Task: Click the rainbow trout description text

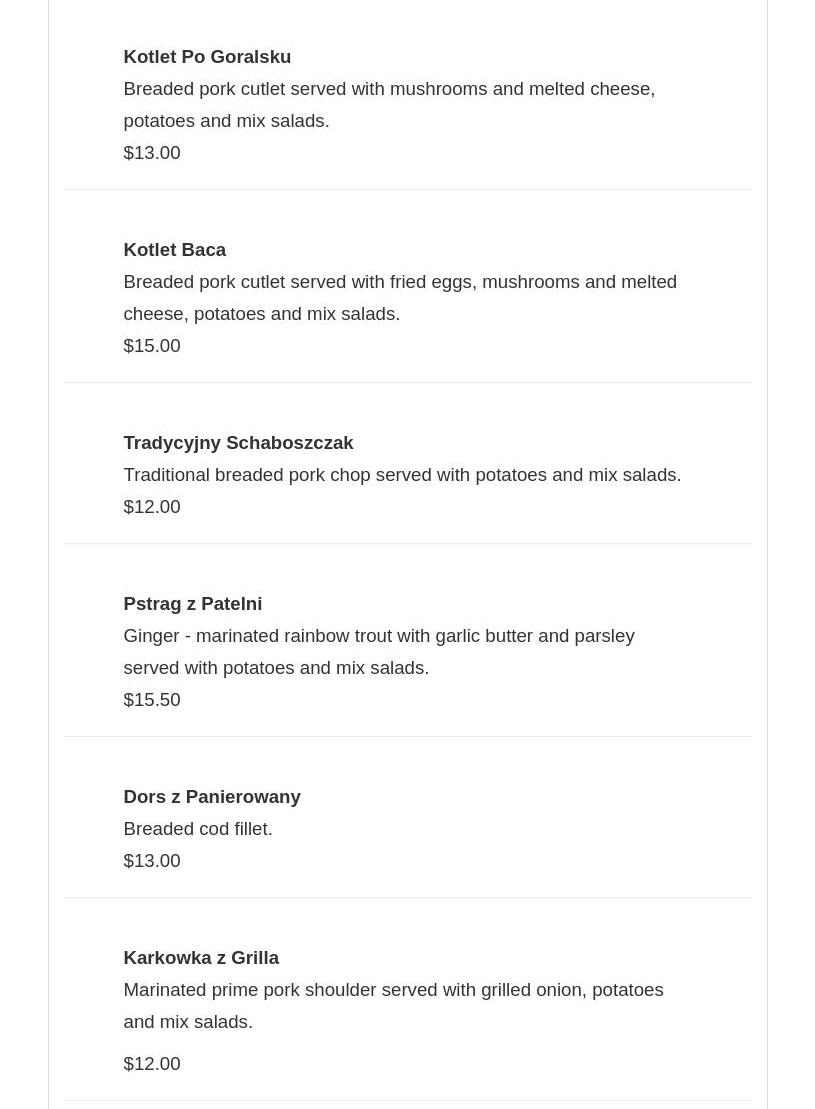Action: [378, 651]
